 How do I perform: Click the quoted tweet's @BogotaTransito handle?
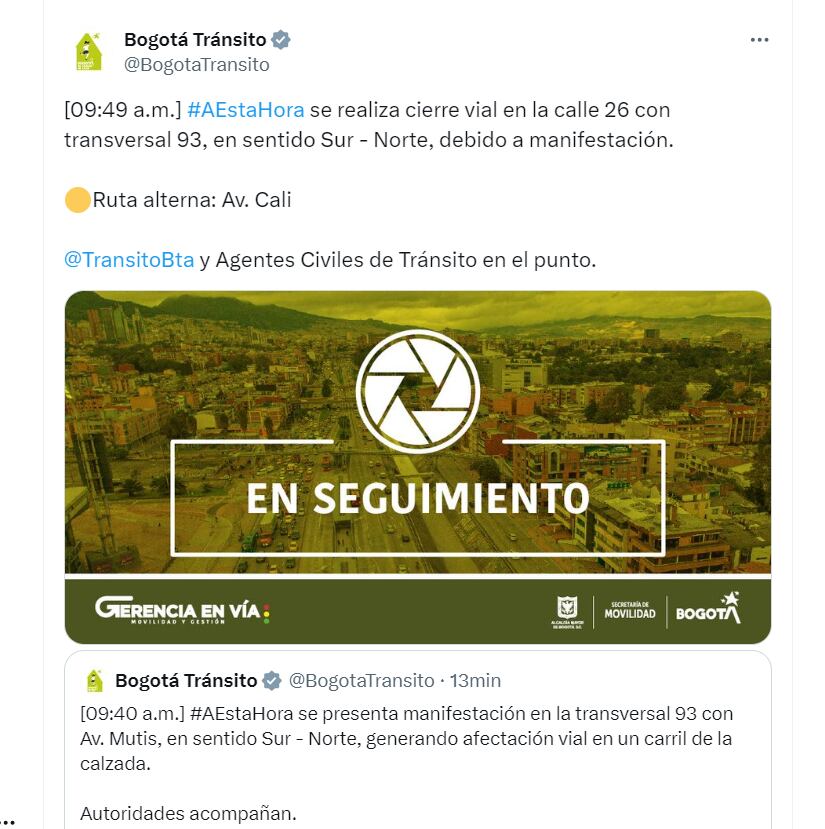pyautogui.click(x=361, y=681)
